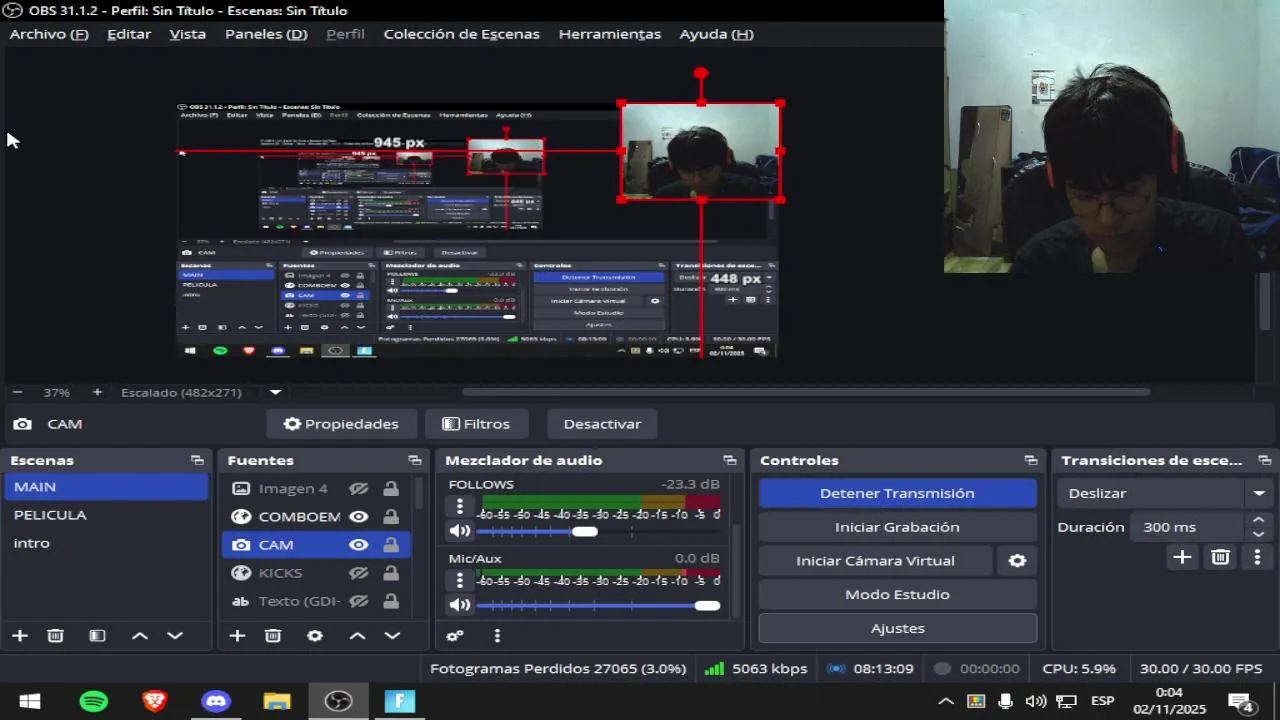Undock the Controles panel
This screenshot has width=1280, height=720.
(x=1031, y=460)
